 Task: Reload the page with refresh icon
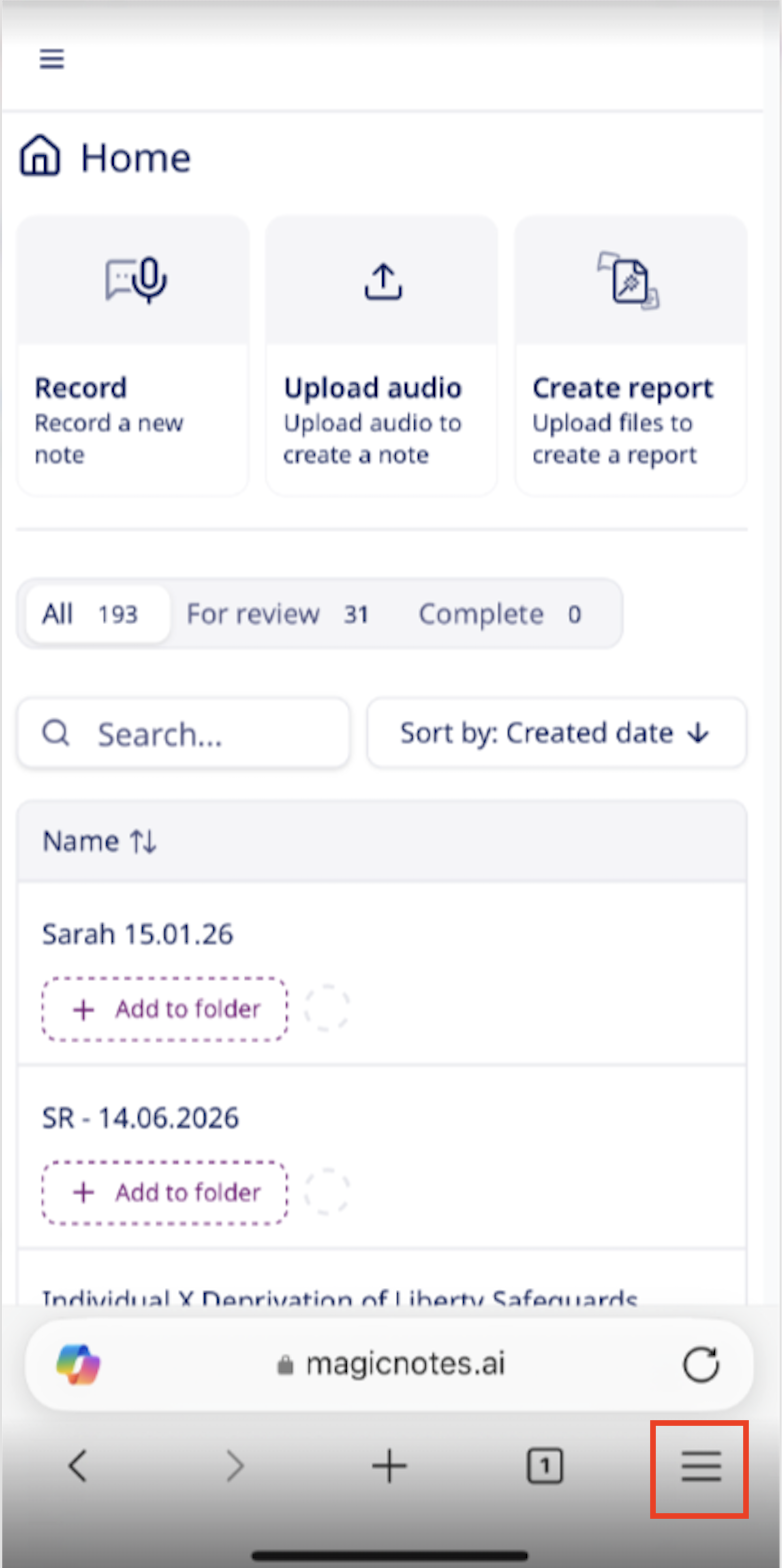point(700,1365)
